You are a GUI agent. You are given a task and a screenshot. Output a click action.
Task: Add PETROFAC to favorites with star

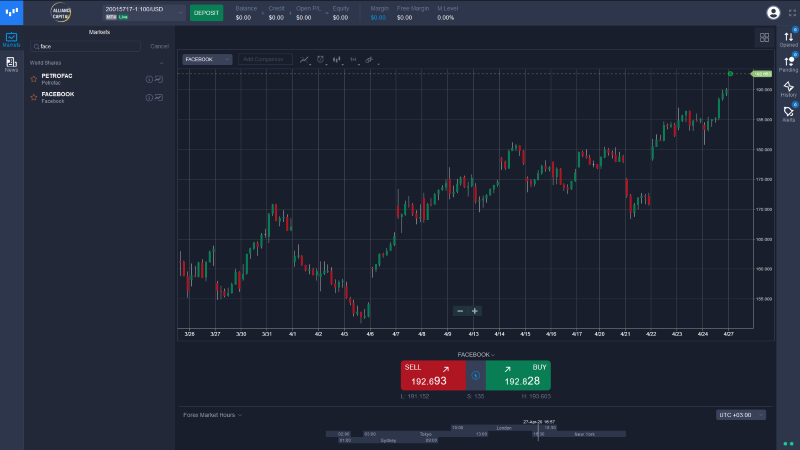(34, 79)
